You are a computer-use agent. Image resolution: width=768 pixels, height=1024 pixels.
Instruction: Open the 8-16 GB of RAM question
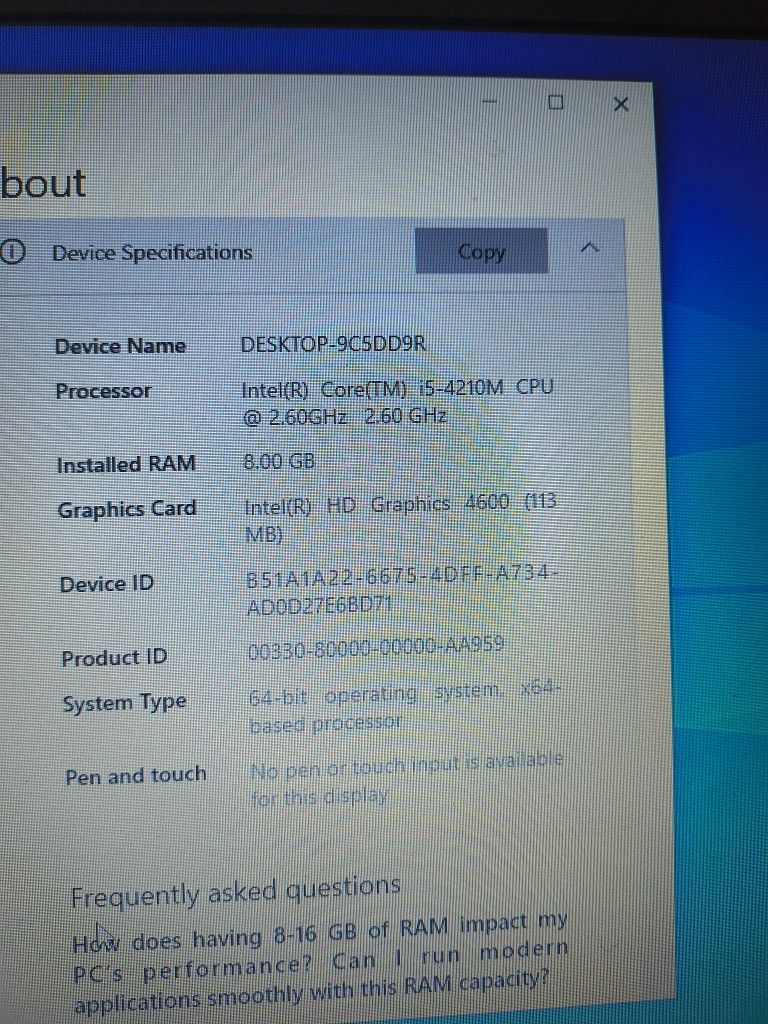point(320,963)
